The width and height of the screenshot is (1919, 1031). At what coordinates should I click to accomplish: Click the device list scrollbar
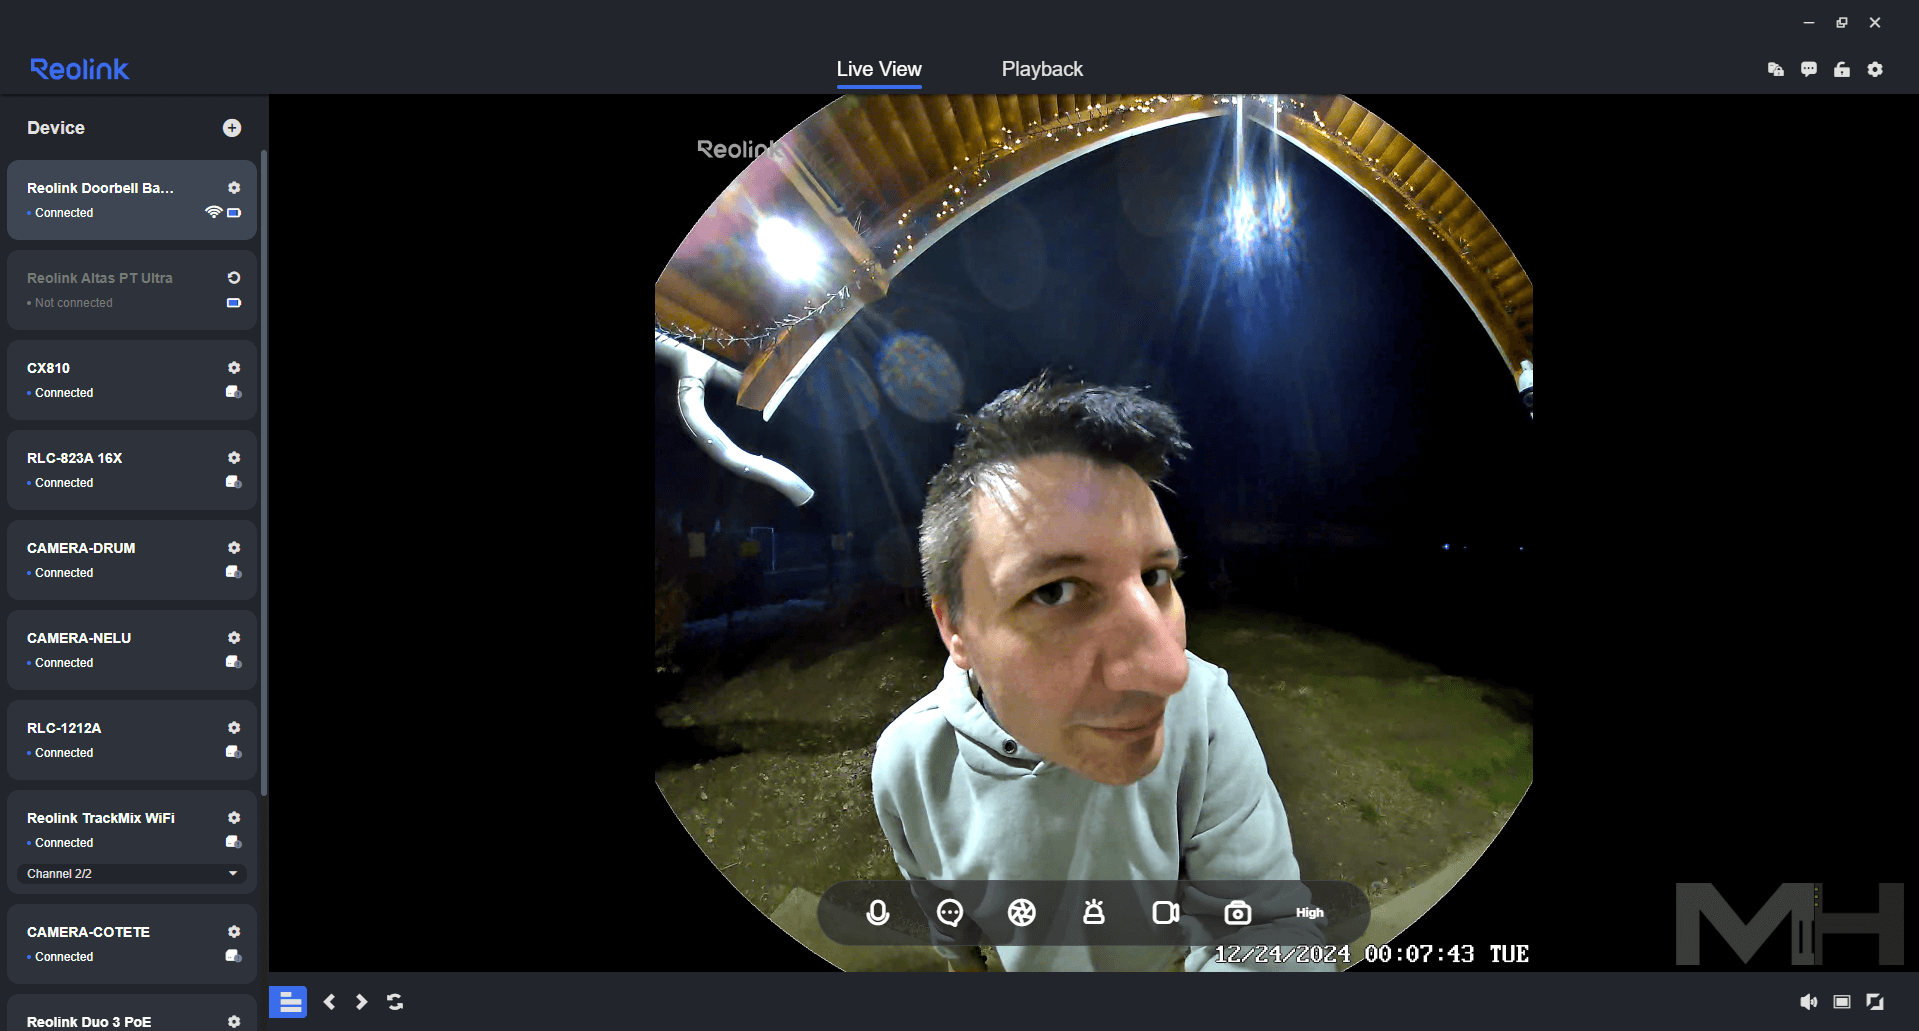264,472
